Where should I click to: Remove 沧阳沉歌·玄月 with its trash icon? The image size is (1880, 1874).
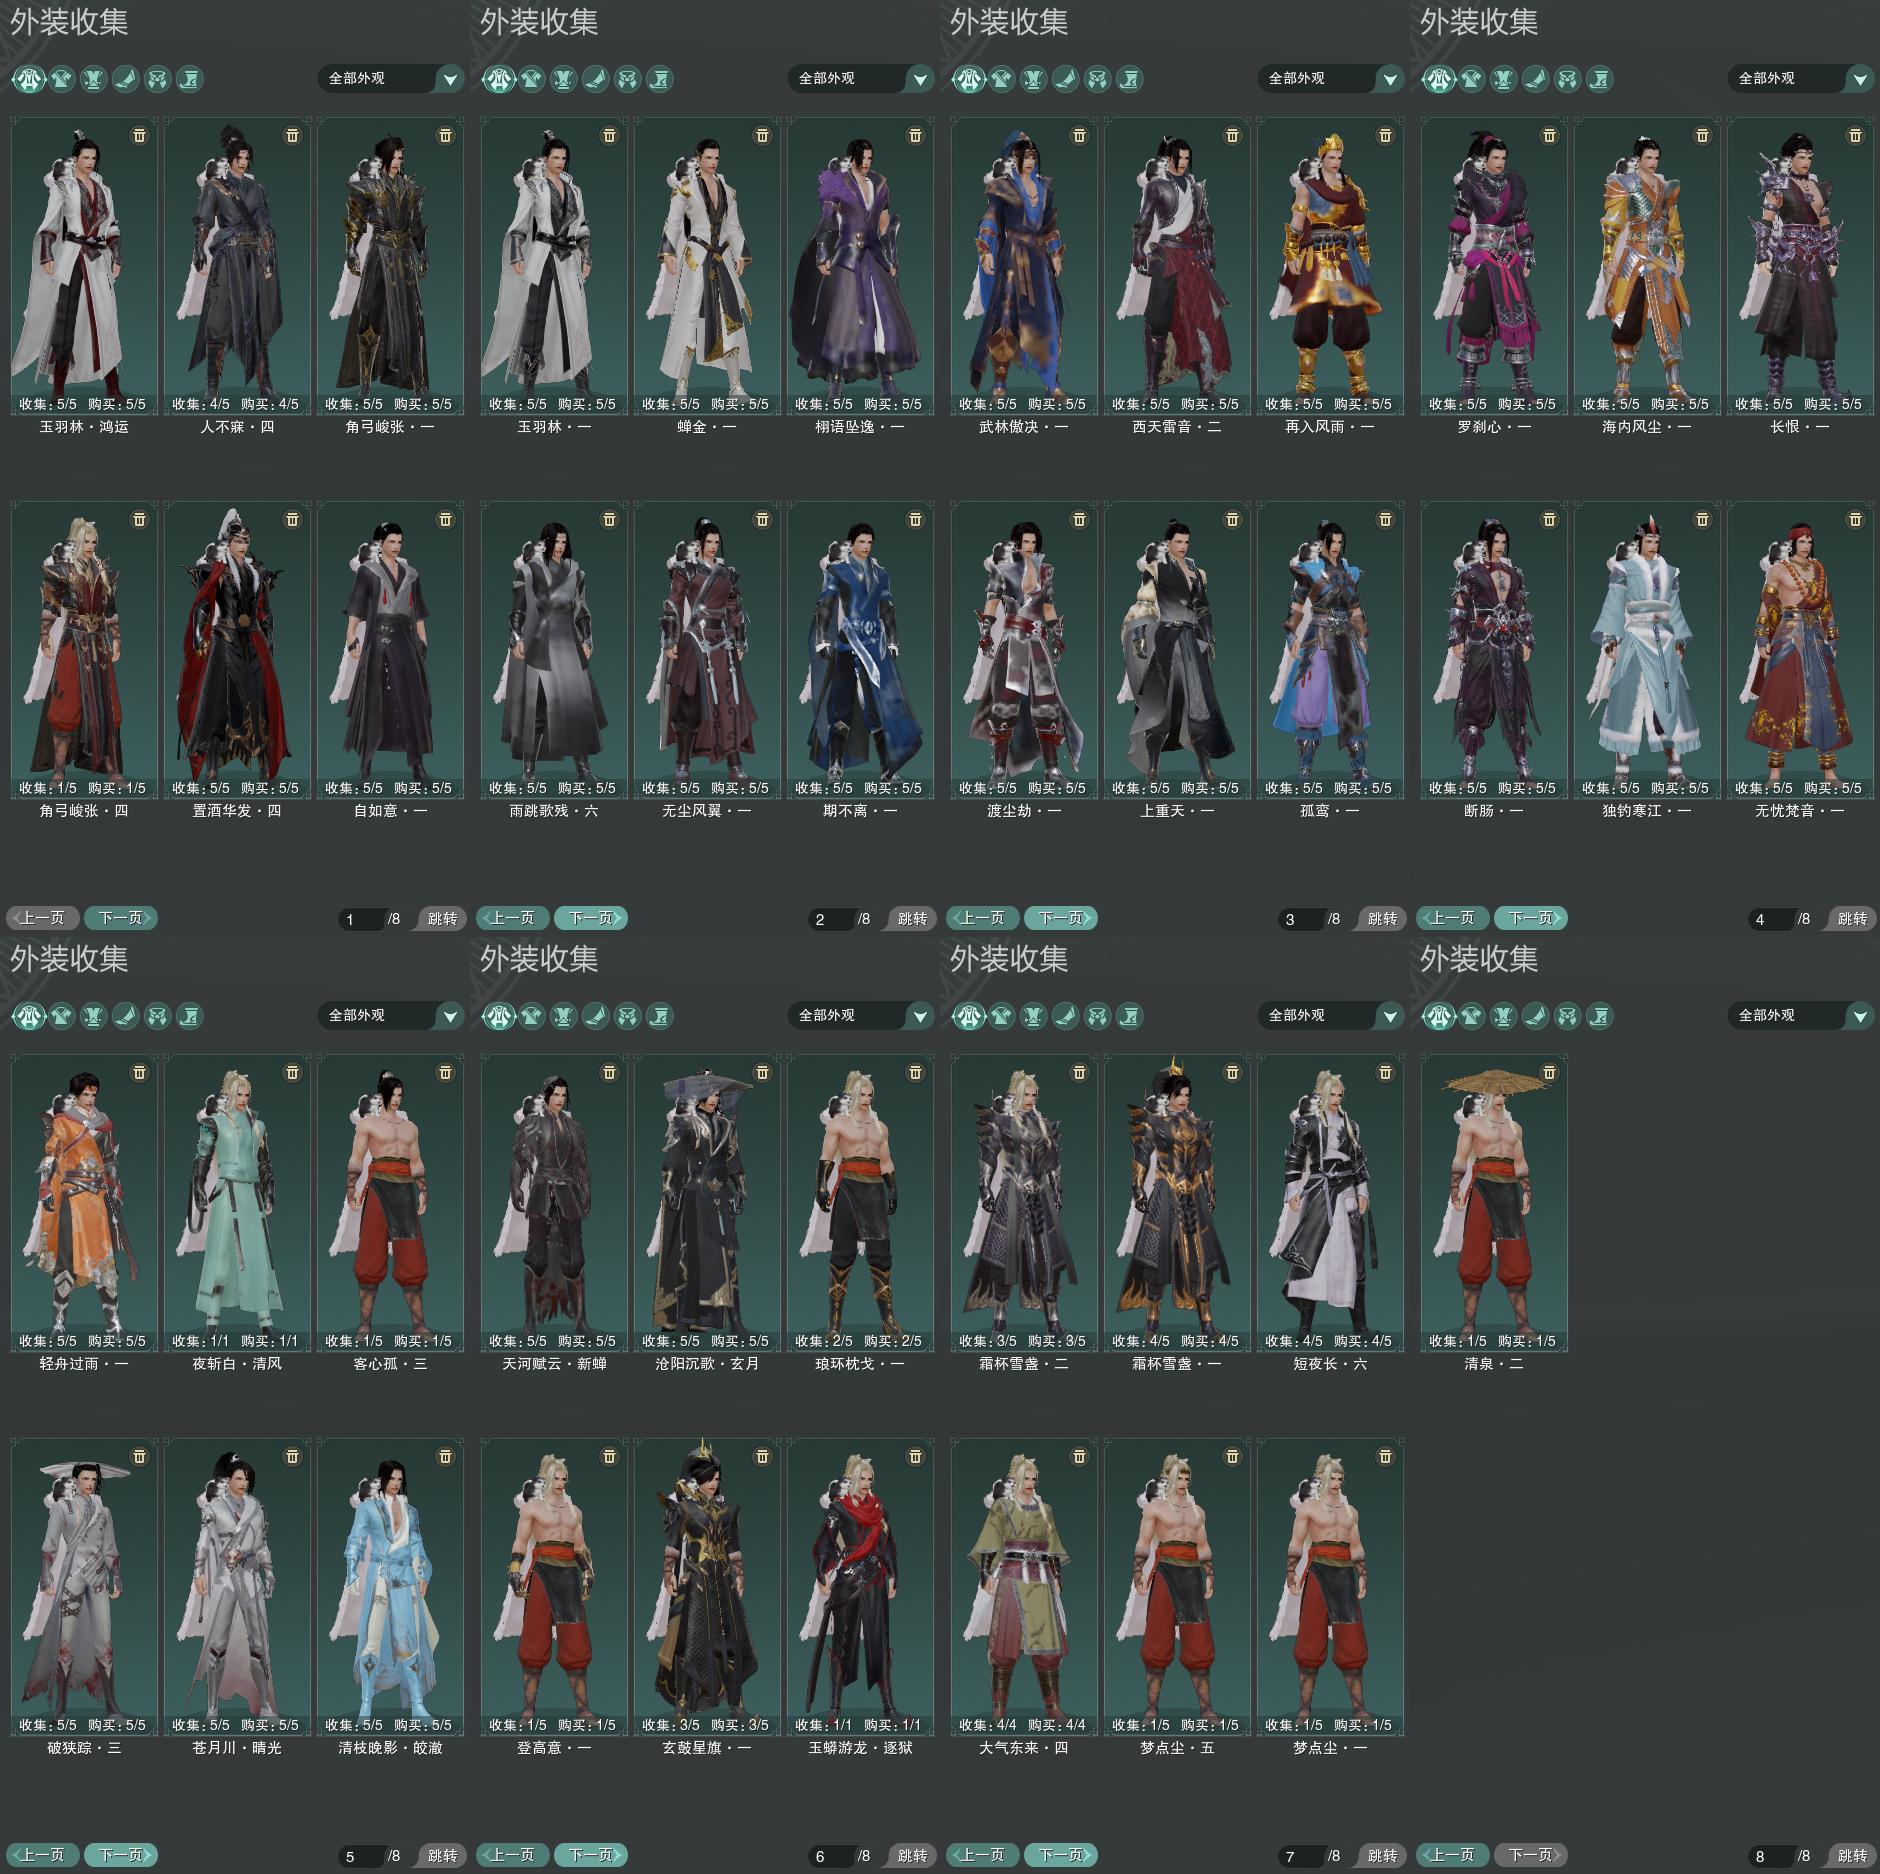(763, 1072)
